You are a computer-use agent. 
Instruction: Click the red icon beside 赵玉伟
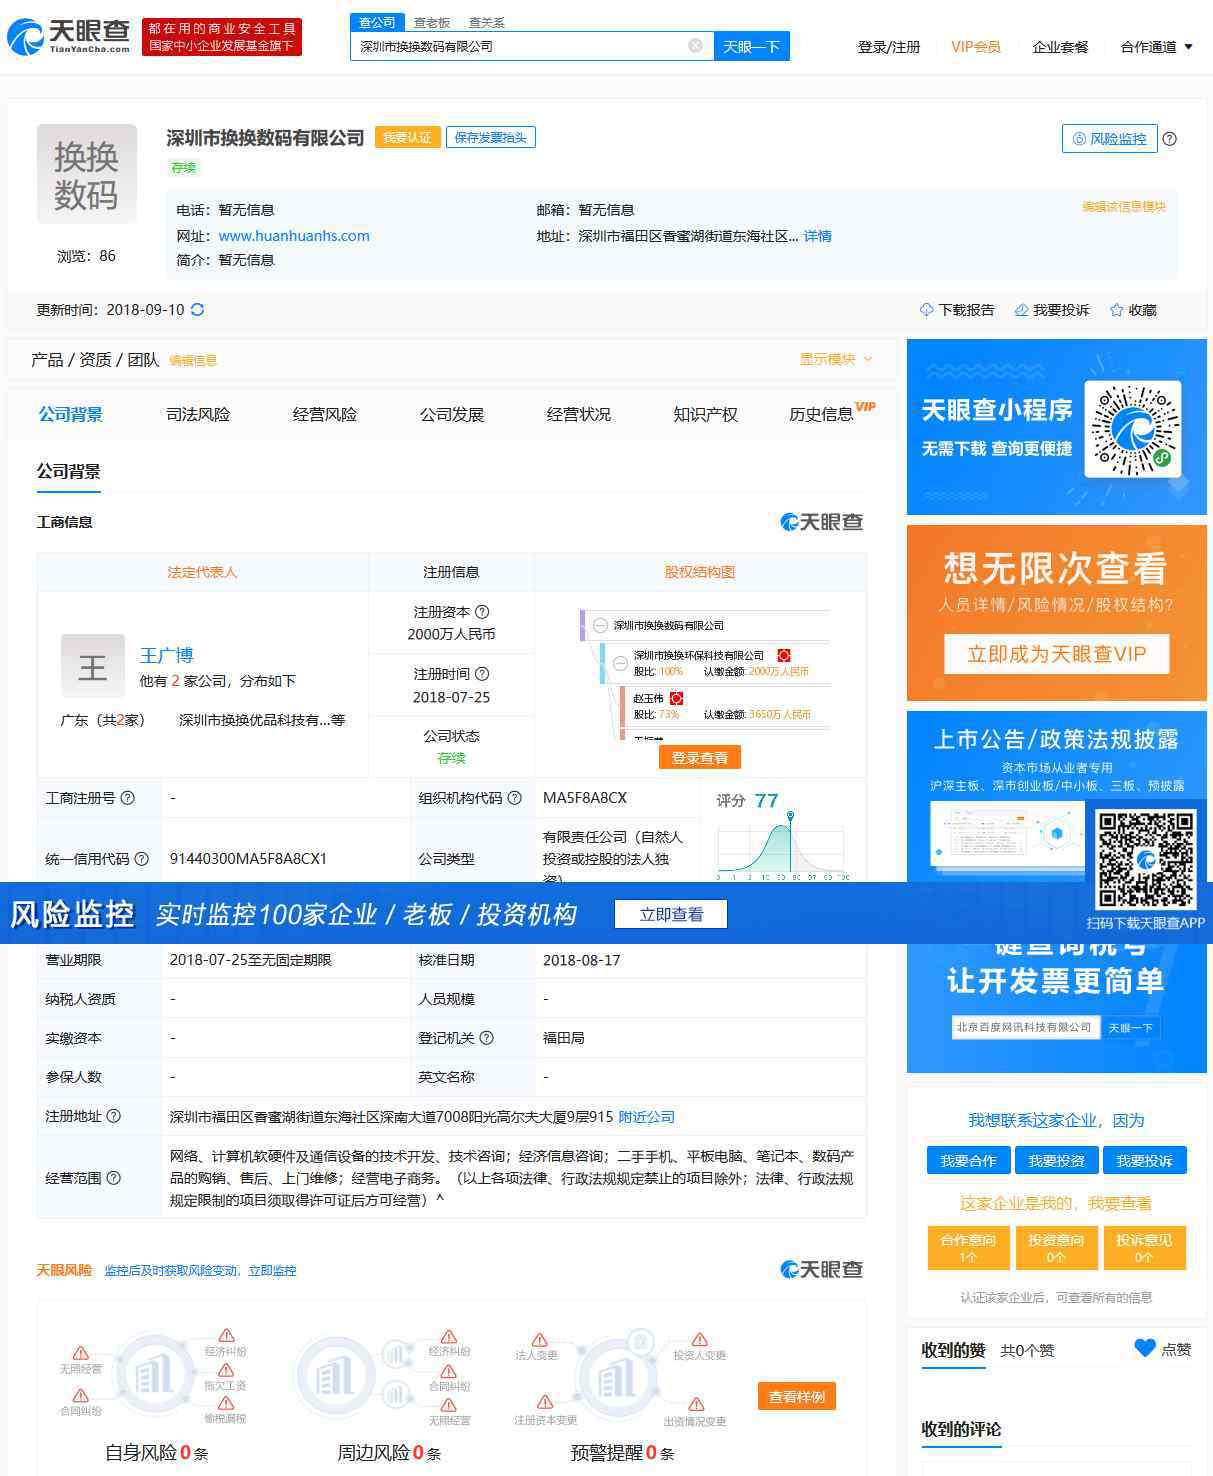tap(677, 698)
